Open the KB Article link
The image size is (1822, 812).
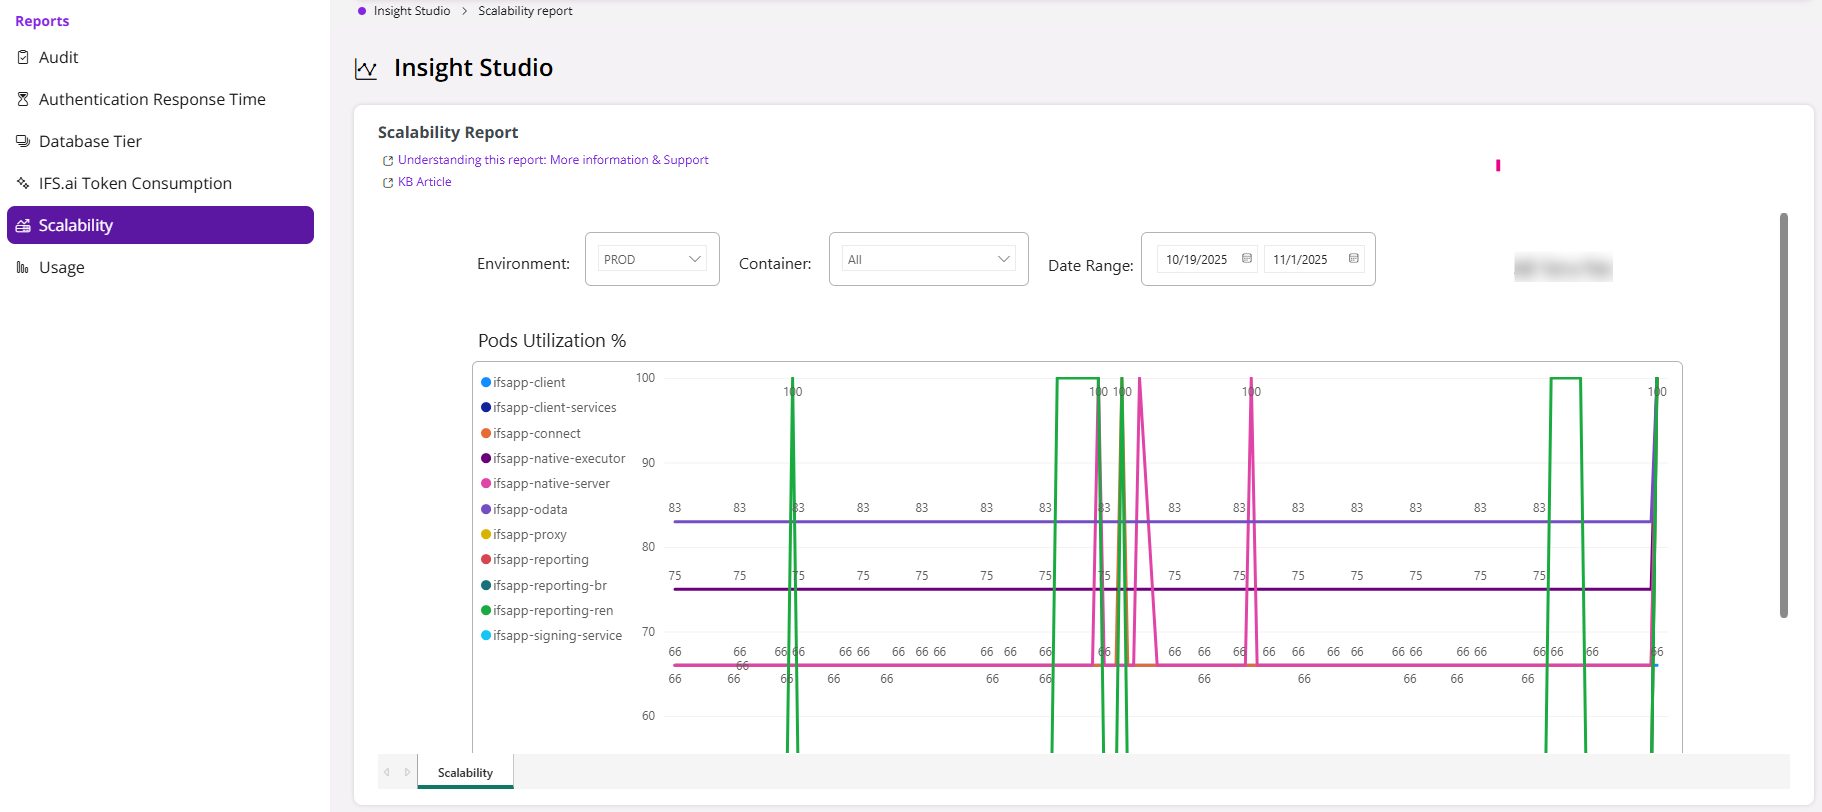point(424,182)
